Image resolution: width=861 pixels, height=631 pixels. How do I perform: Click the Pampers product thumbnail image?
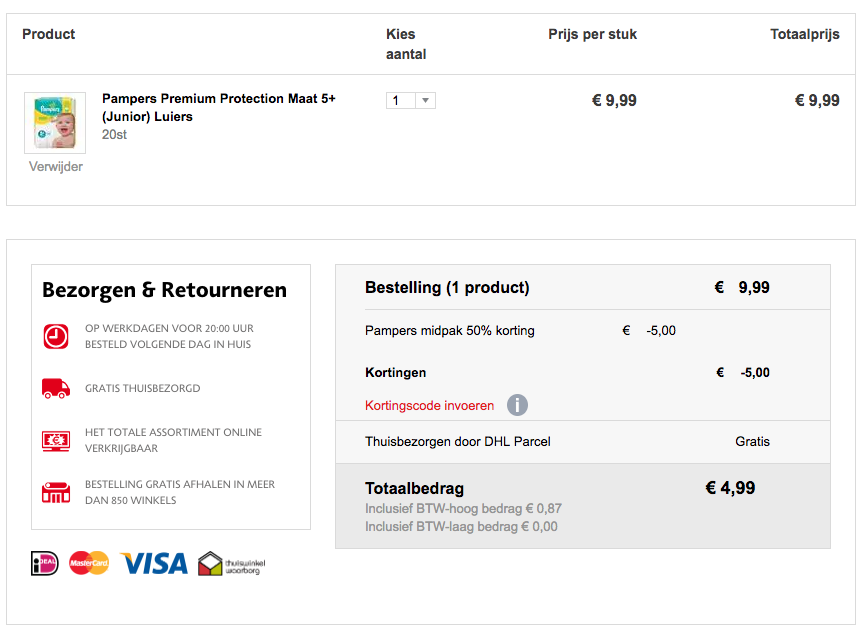(55, 123)
